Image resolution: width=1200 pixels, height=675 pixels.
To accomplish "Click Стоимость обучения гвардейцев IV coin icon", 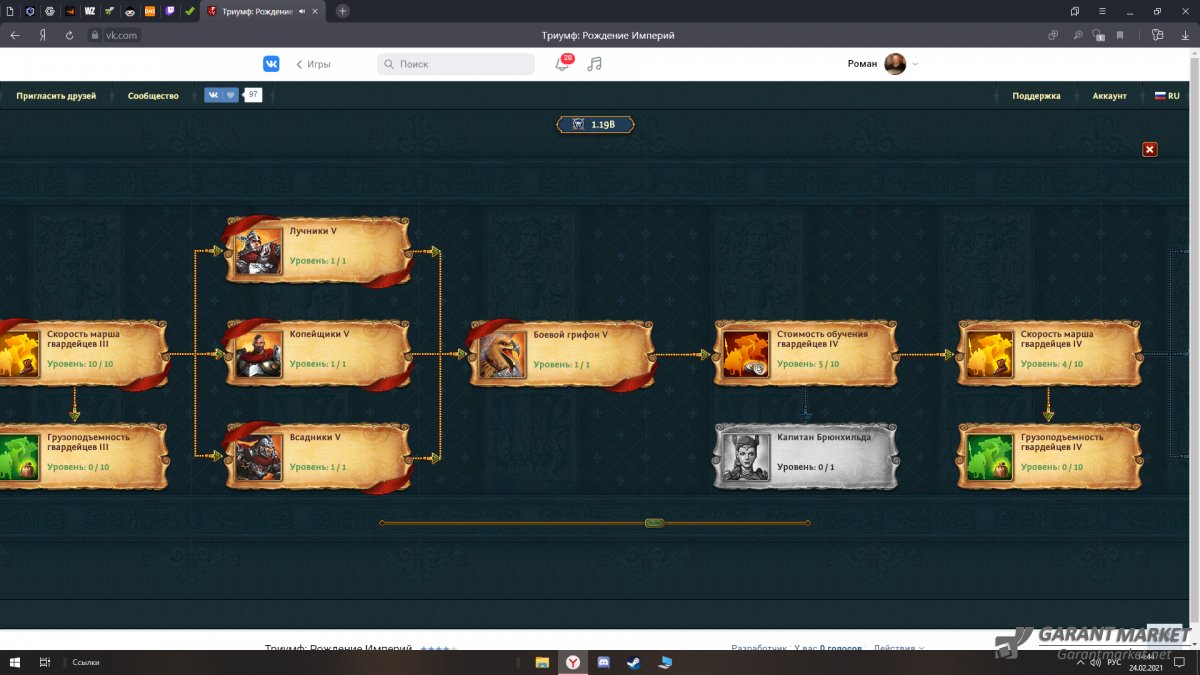I will tap(746, 354).
